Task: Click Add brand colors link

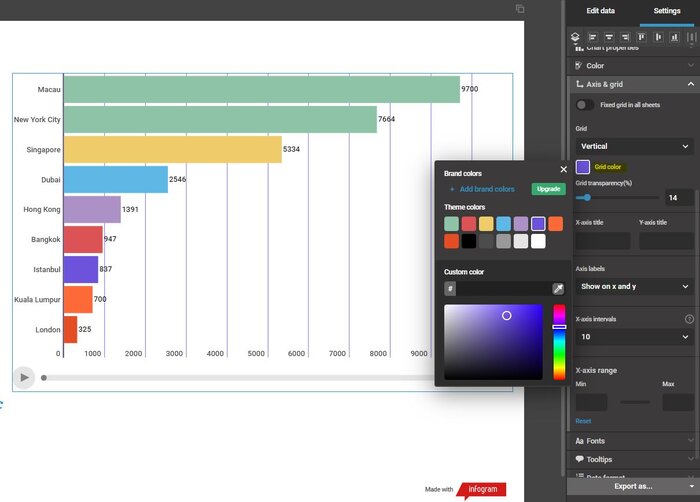Action: point(482,189)
